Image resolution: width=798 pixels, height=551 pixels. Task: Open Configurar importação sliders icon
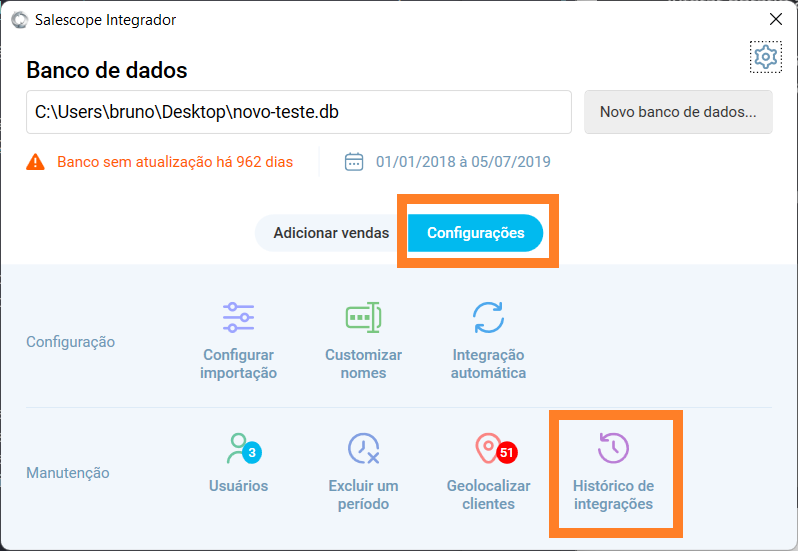238,317
